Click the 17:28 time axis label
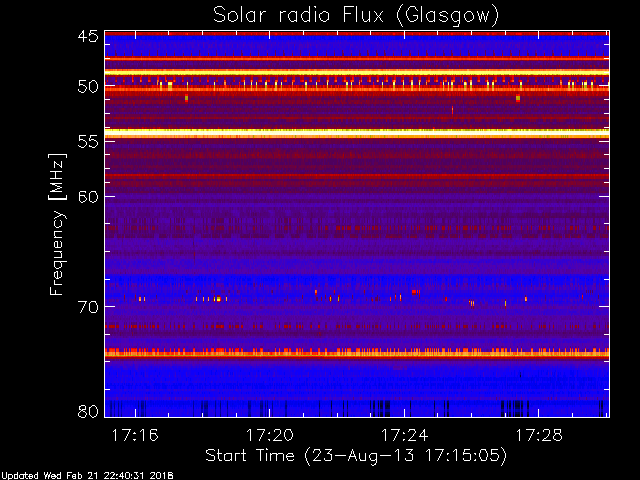The image size is (640, 480). [x=539, y=436]
